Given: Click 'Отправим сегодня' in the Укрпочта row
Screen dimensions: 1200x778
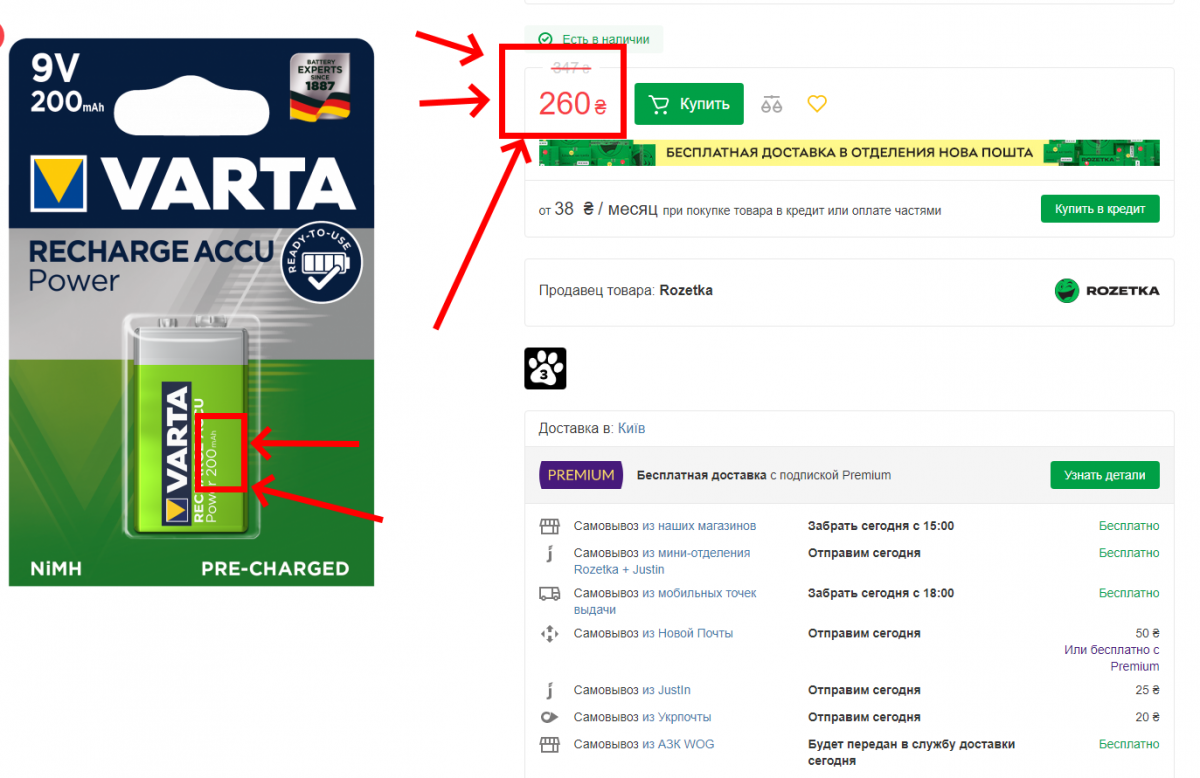Looking at the screenshot, I should [x=864, y=717].
